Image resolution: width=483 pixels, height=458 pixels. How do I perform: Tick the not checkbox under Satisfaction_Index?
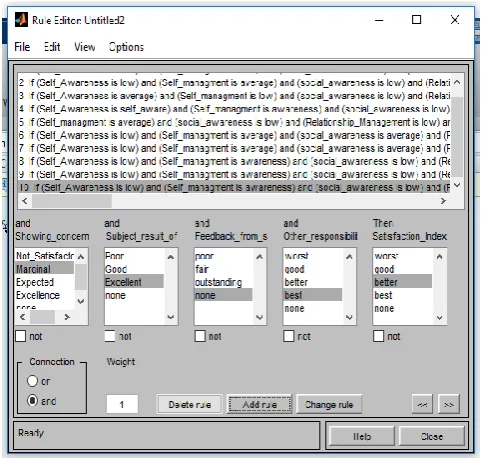point(378,336)
